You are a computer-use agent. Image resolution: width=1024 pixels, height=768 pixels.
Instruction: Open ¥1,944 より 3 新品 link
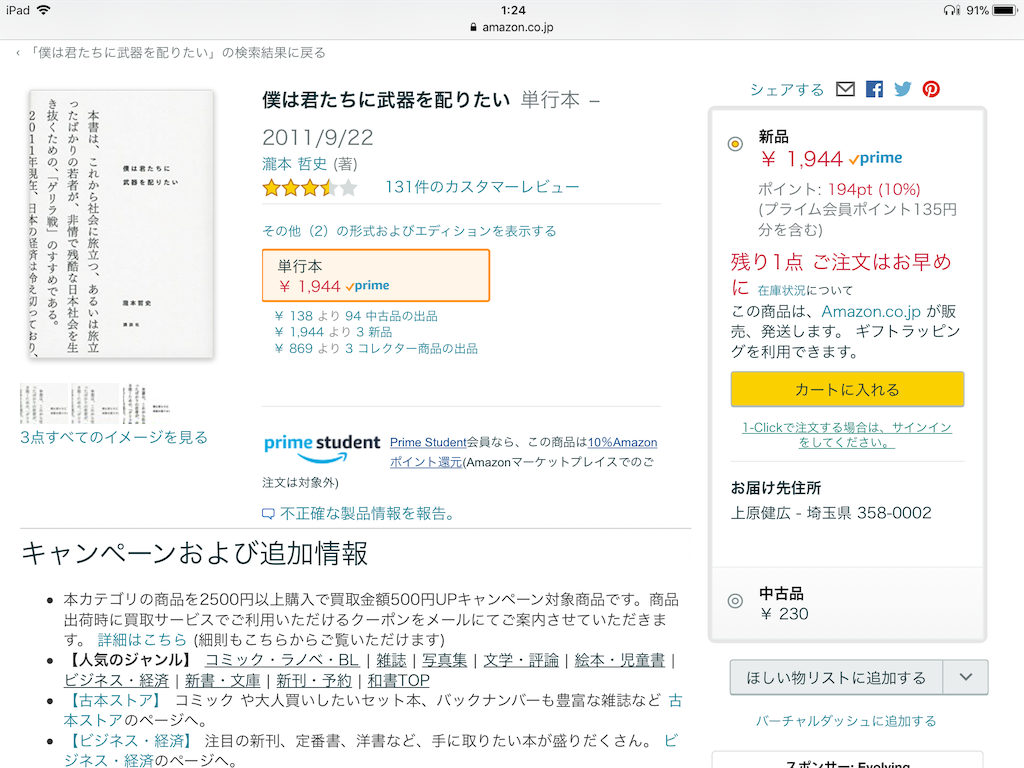(333, 332)
